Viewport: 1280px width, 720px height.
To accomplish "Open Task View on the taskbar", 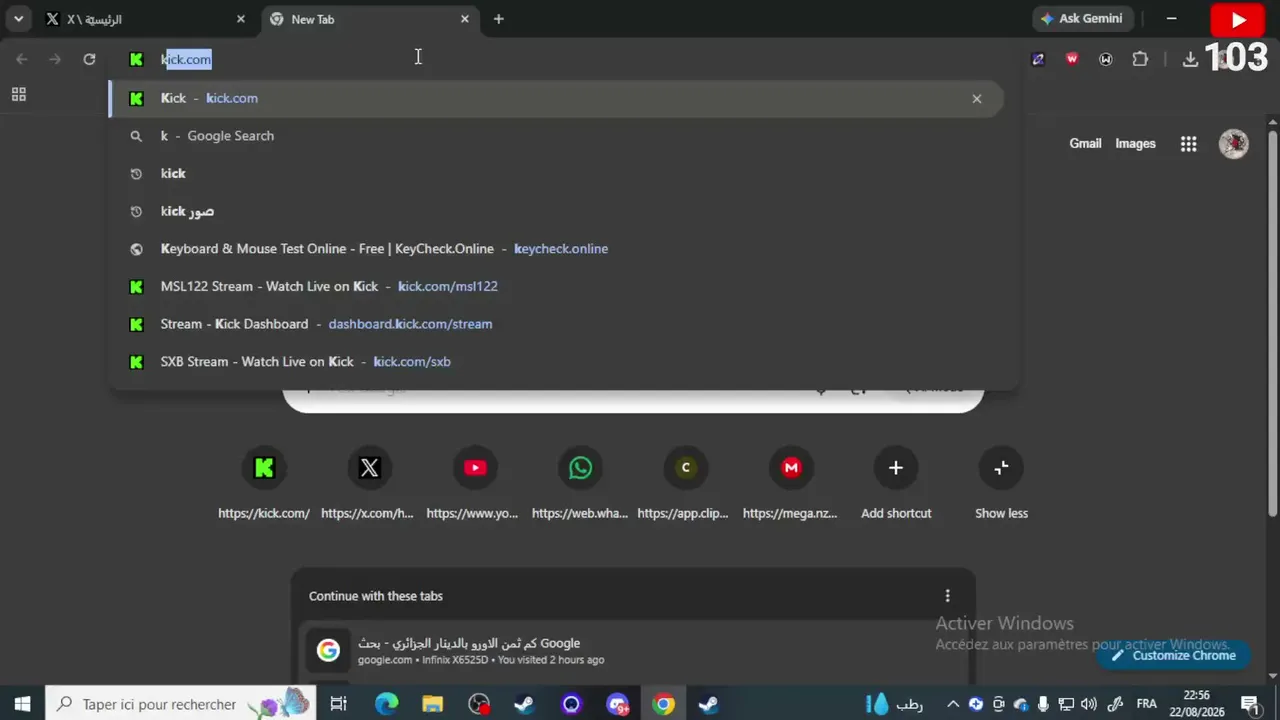I will 338,704.
